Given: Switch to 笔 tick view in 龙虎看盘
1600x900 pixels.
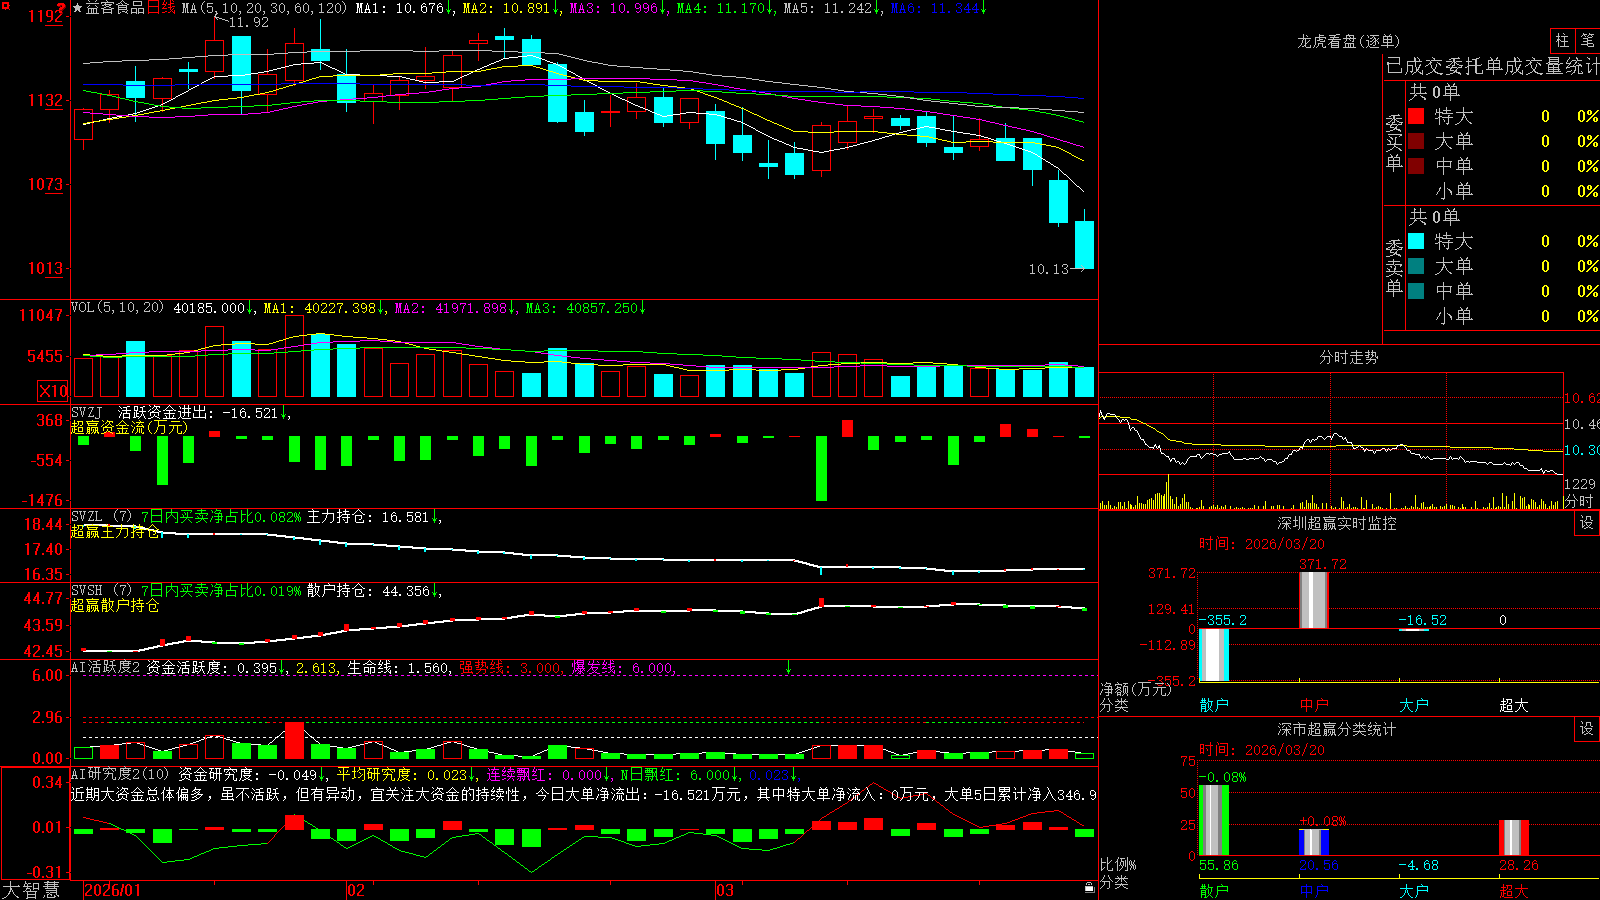Looking at the screenshot, I should coord(1587,40).
